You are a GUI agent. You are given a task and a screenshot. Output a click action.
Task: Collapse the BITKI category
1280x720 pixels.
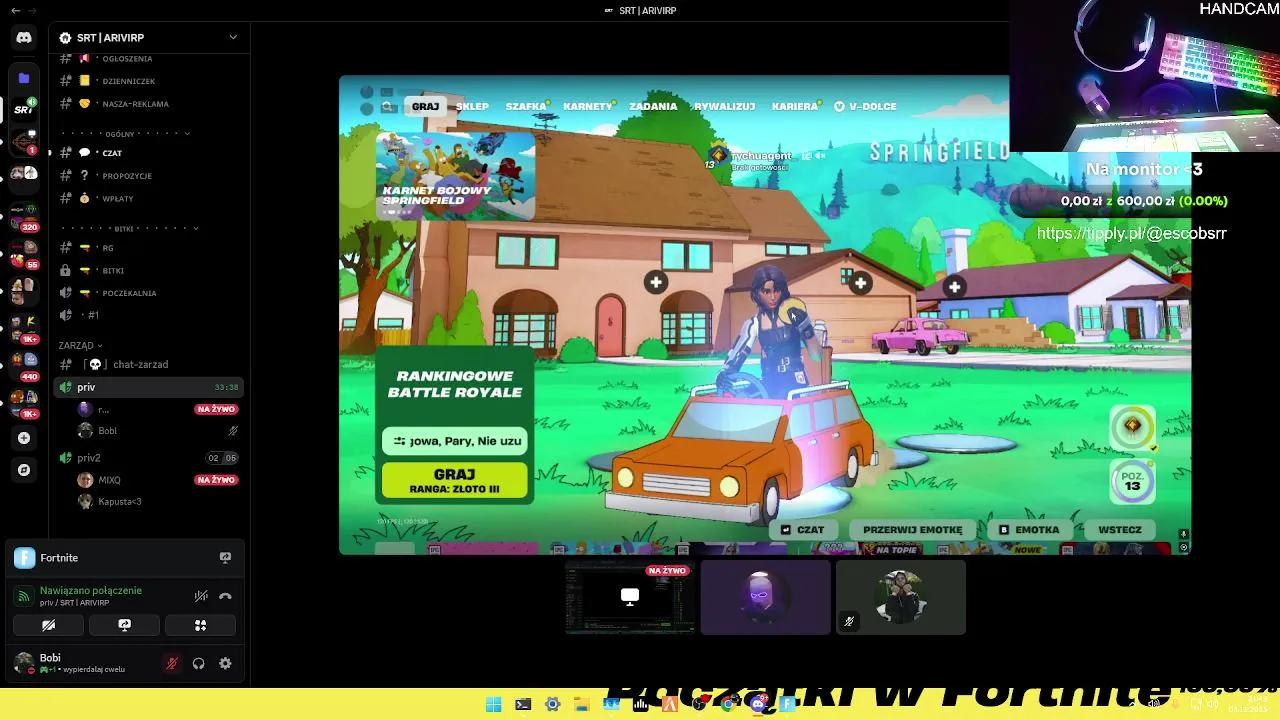pos(130,228)
